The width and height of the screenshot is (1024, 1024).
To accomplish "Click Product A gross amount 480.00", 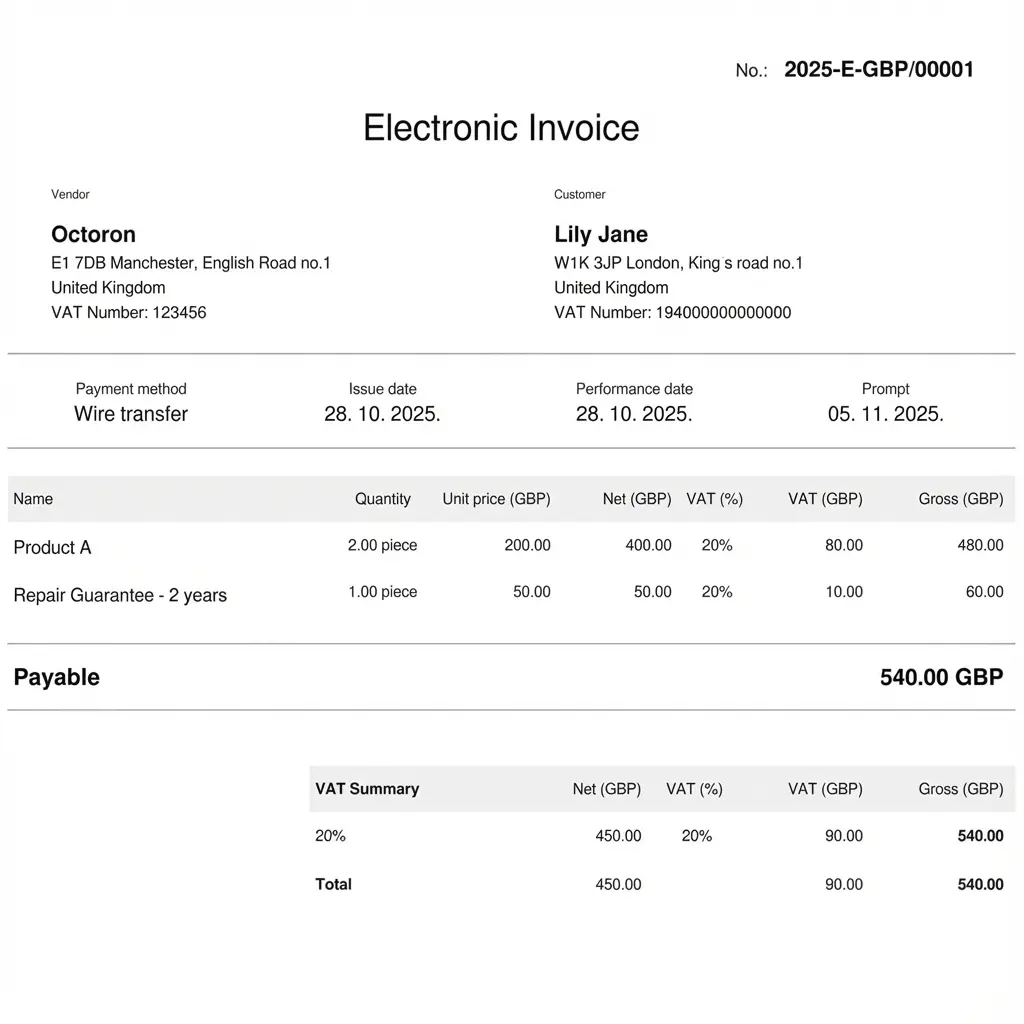I will coord(980,545).
